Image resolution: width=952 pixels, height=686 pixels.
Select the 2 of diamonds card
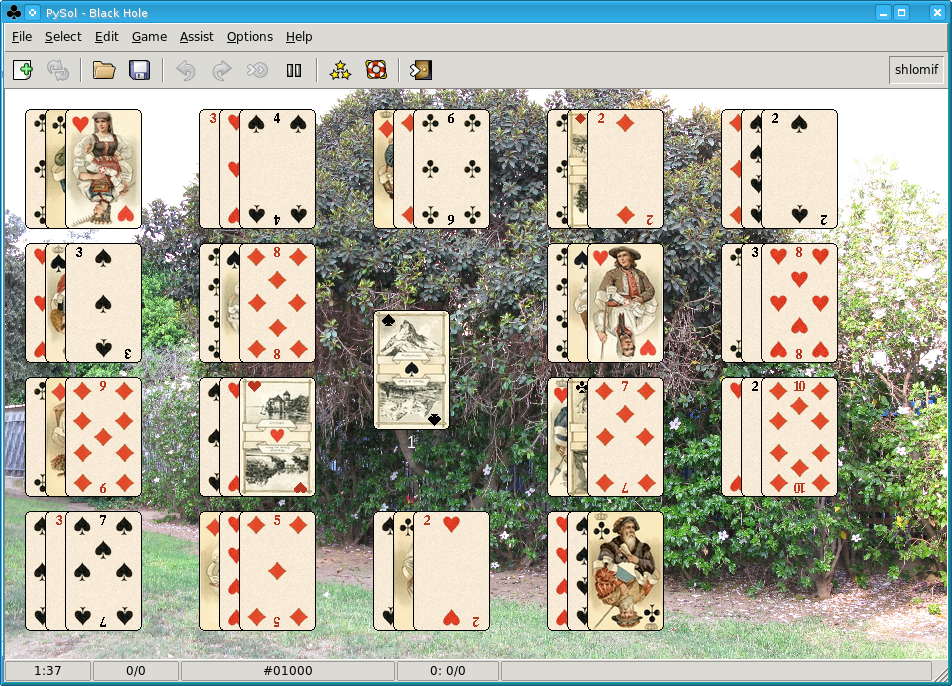click(x=625, y=169)
